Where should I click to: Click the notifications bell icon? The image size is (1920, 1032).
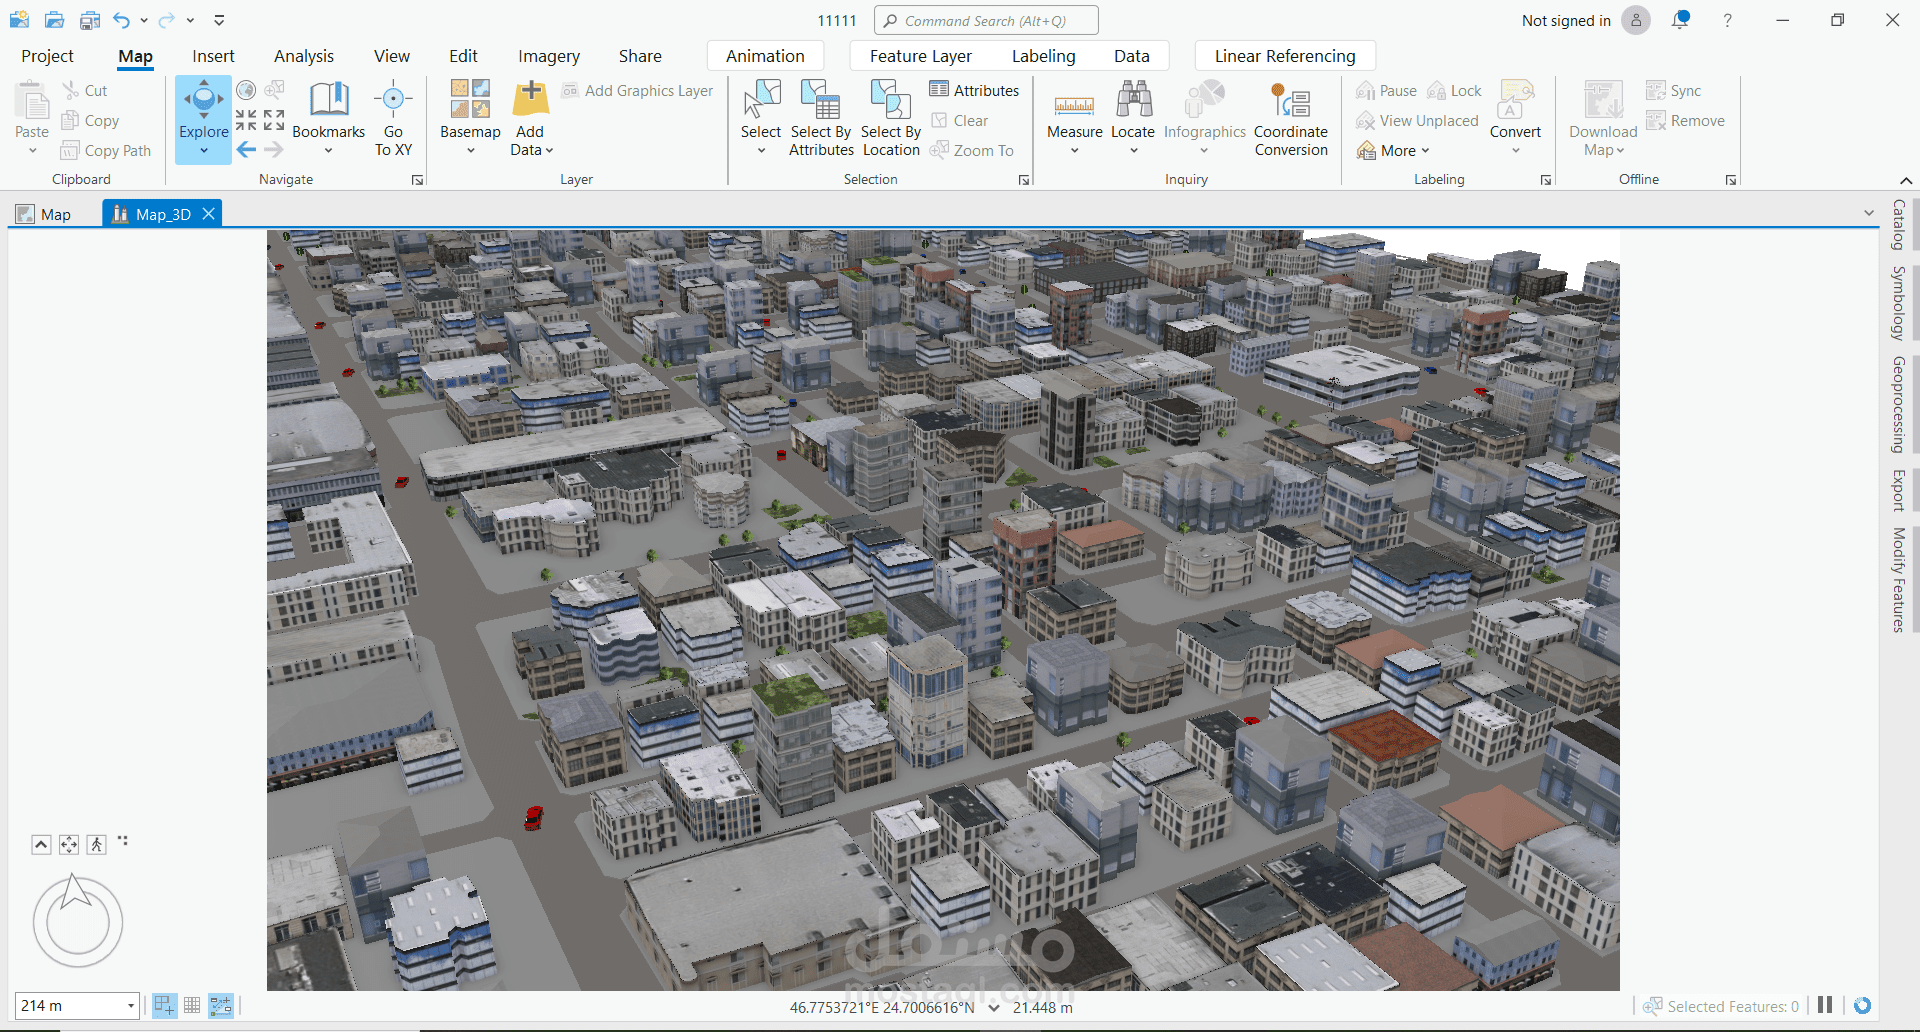[x=1680, y=20]
